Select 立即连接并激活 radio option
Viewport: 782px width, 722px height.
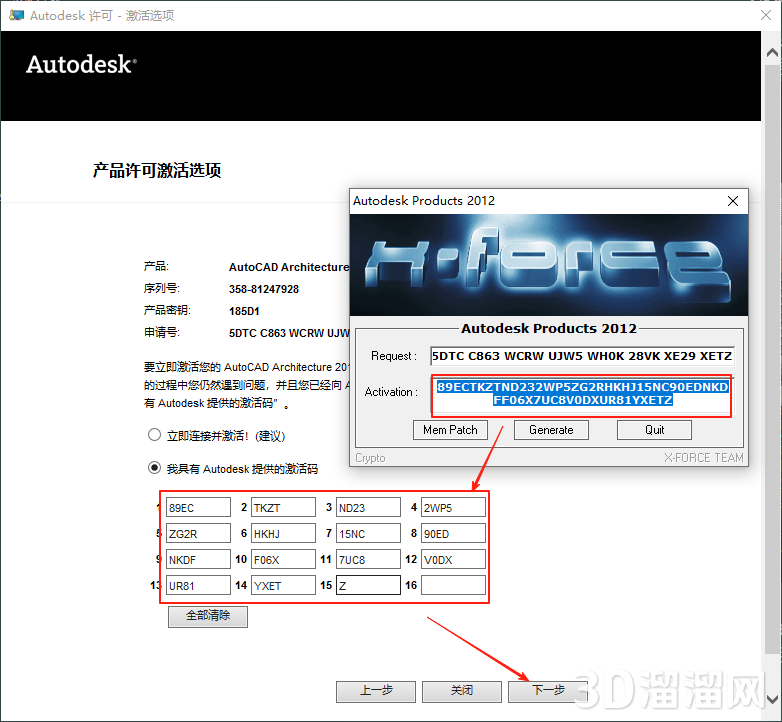(155, 435)
